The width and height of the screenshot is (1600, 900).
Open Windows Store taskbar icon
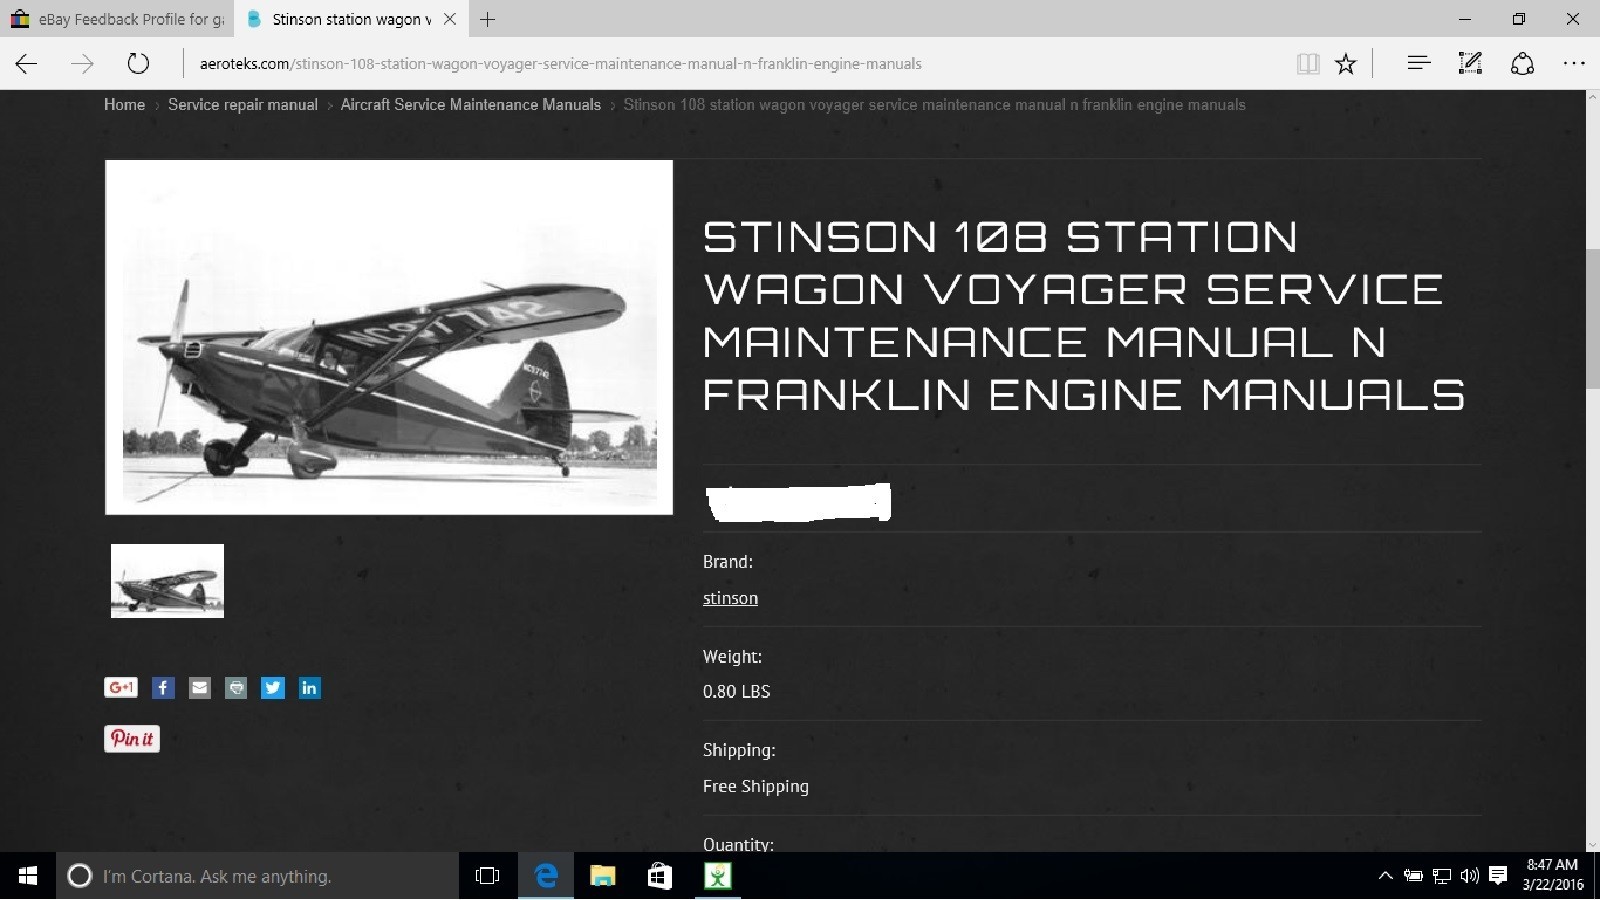pyautogui.click(x=660, y=876)
